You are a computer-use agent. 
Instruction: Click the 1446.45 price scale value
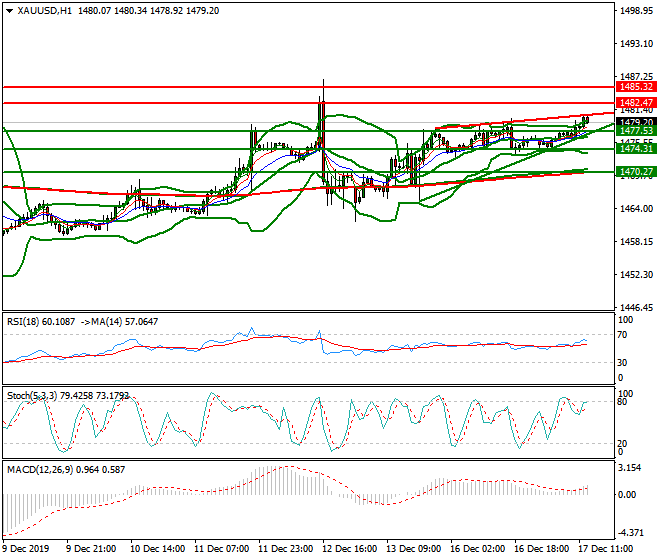coord(636,308)
